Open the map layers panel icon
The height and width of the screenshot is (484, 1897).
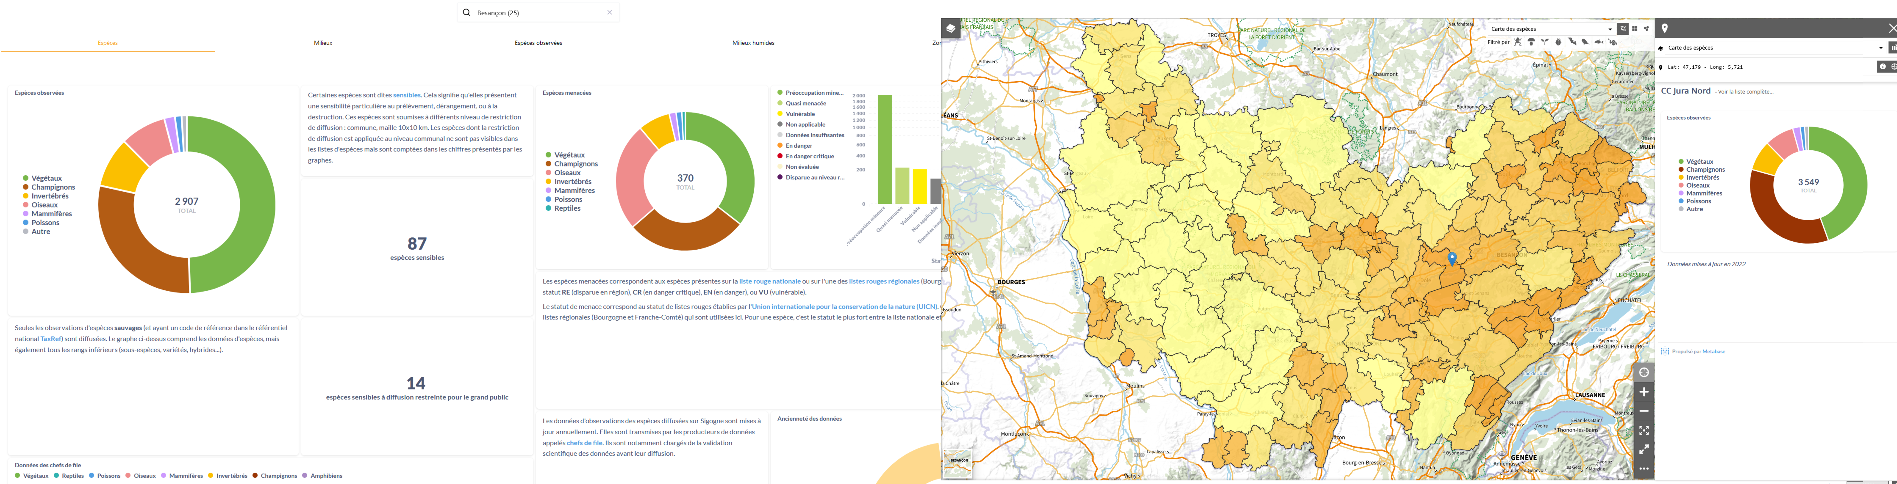point(951,29)
